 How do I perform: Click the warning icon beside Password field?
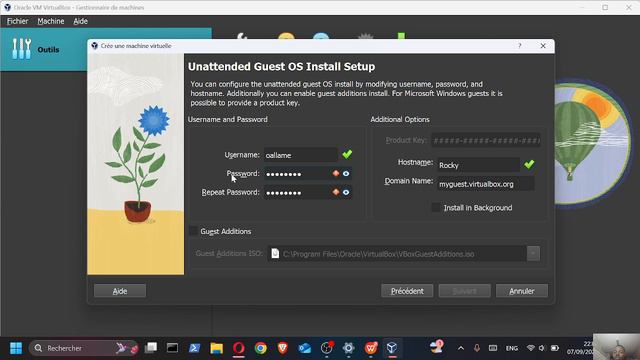click(336, 173)
